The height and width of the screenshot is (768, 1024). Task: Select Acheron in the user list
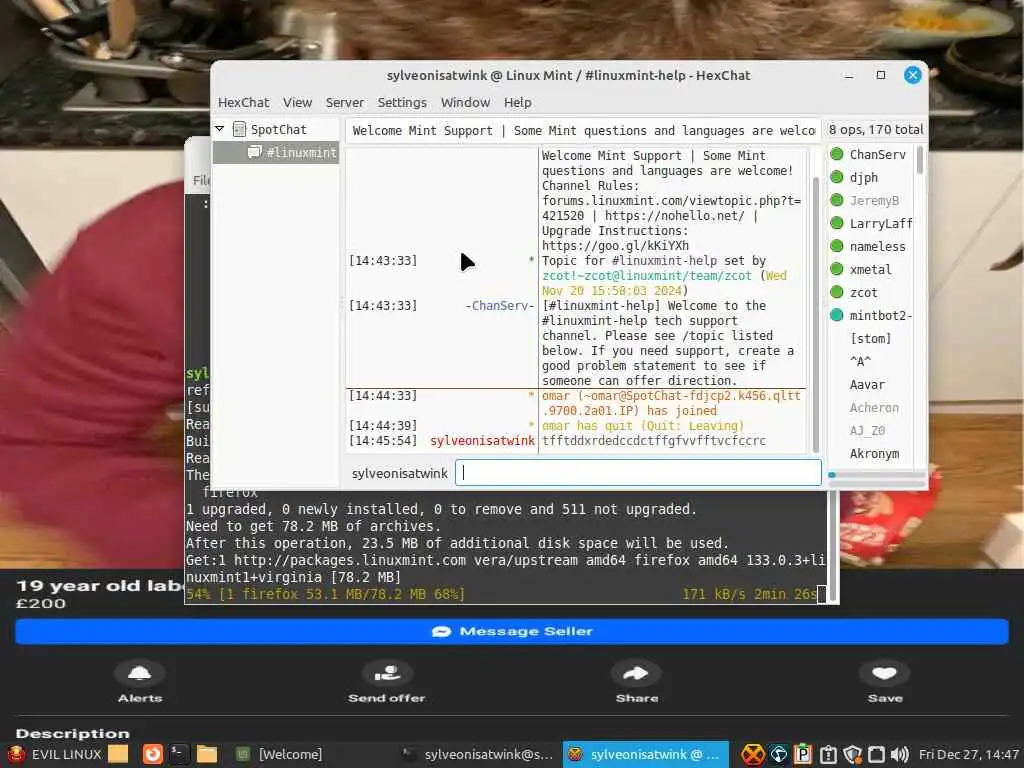[x=874, y=408]
